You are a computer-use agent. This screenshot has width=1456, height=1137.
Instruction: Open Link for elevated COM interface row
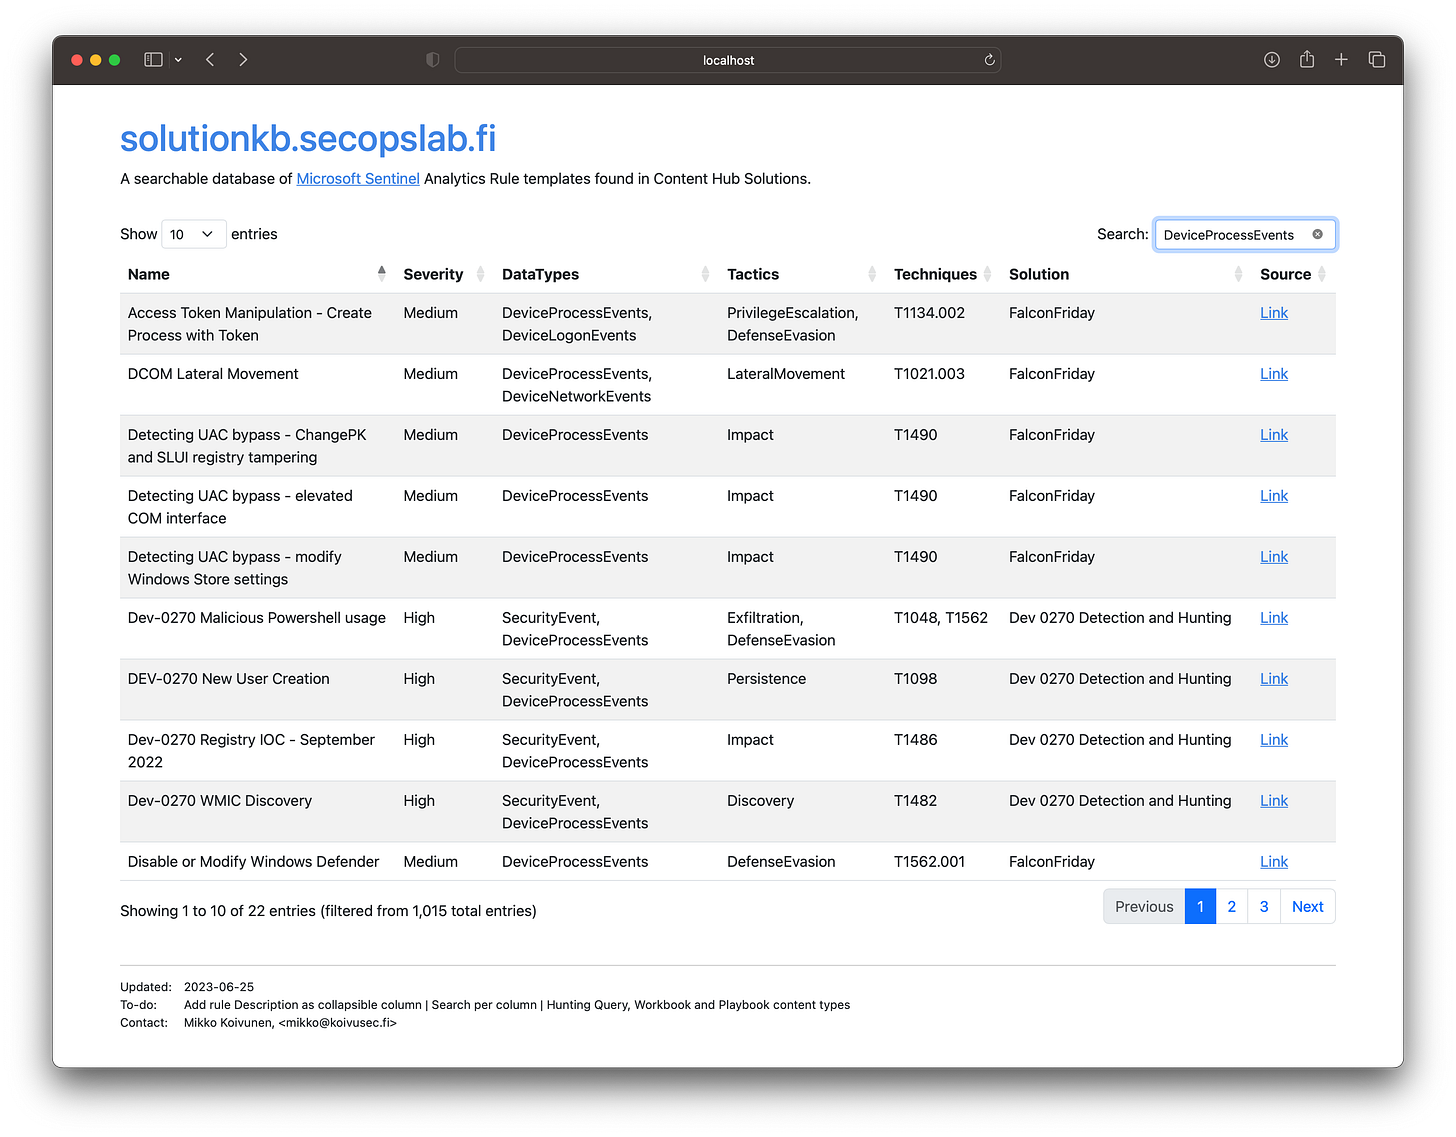[x=1274, y=496]
